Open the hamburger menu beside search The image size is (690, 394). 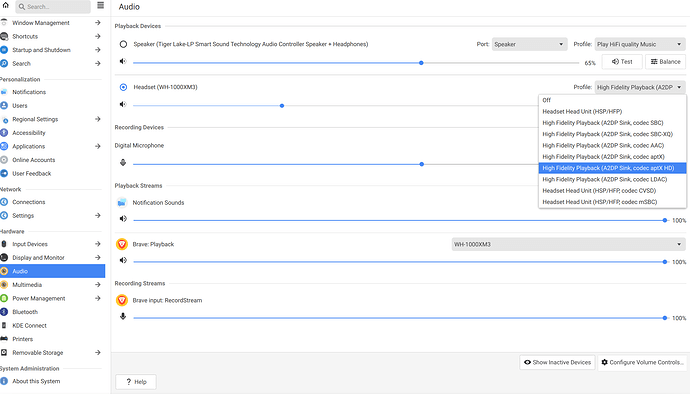pos(100,5)
